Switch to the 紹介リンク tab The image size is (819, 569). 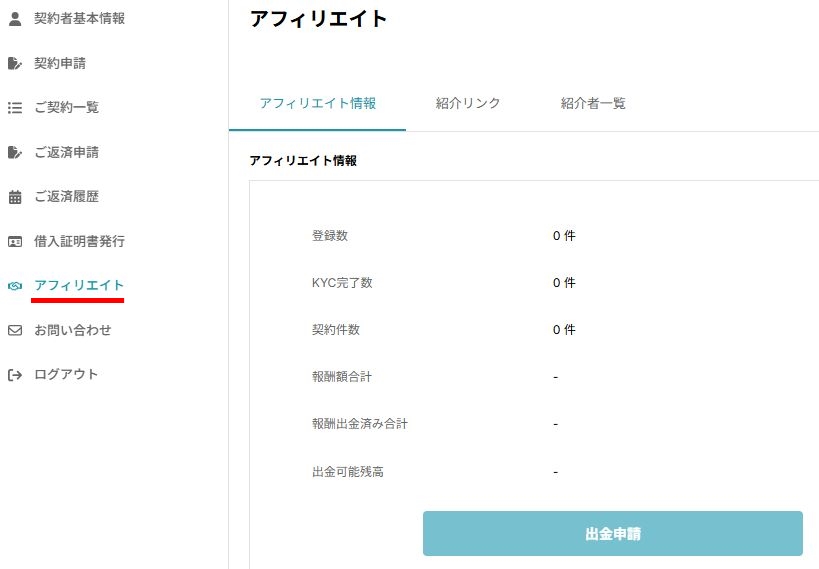pos(467,103)
